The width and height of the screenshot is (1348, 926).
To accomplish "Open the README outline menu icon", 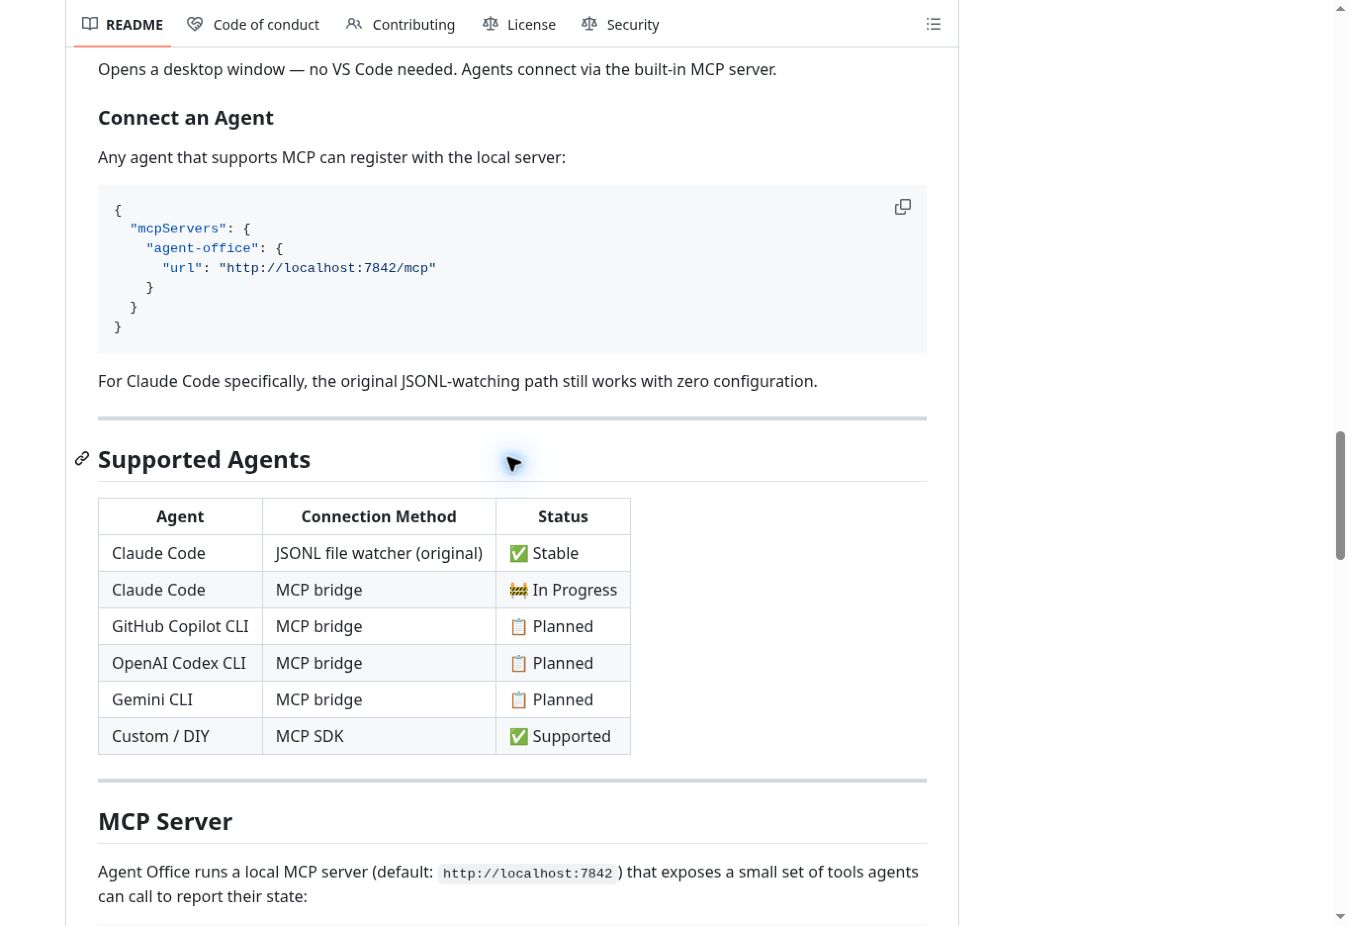I will tap(933, 24).
